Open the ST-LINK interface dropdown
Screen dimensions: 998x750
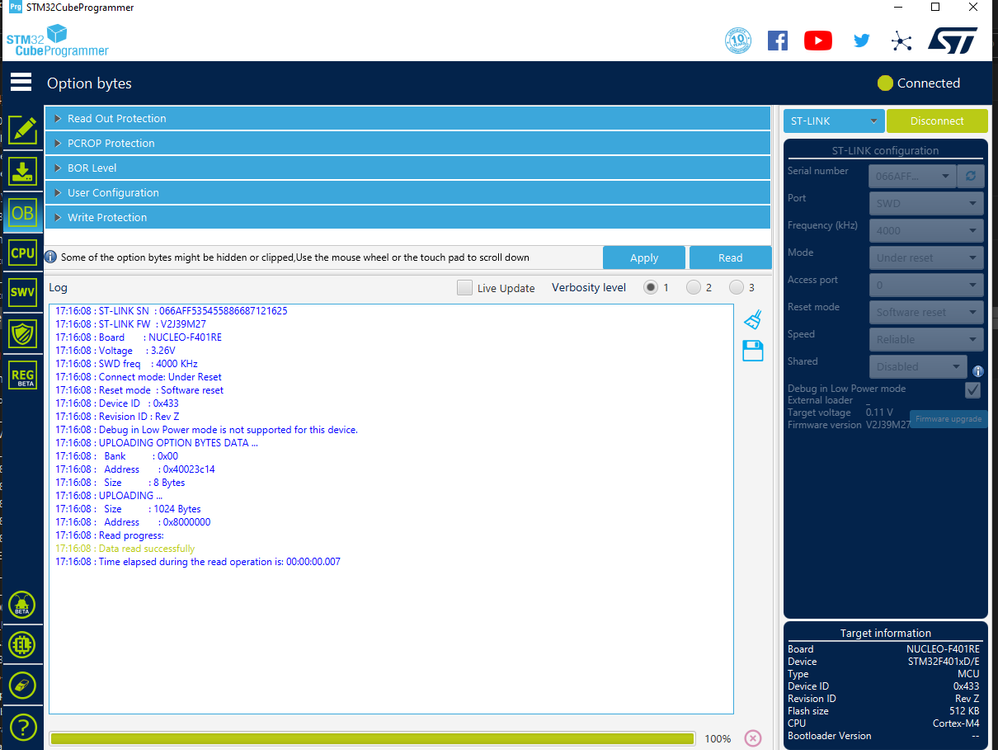(833, 121)
